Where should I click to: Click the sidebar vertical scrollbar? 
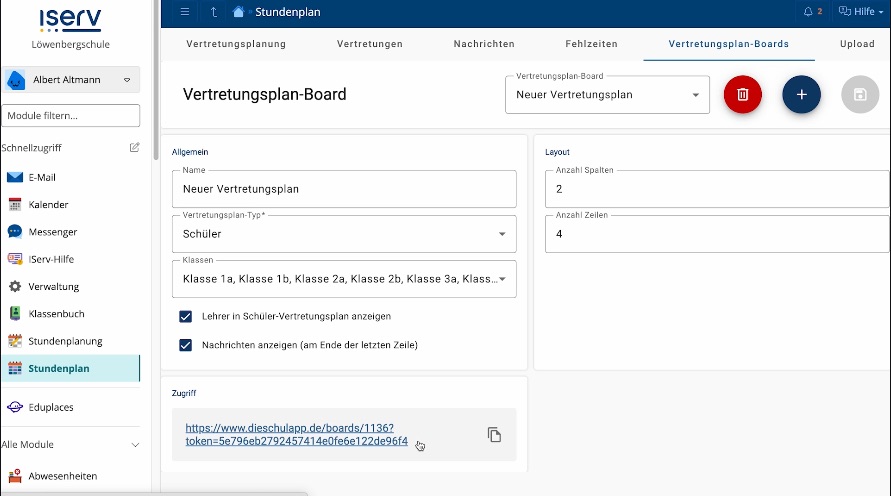point(156,80)
